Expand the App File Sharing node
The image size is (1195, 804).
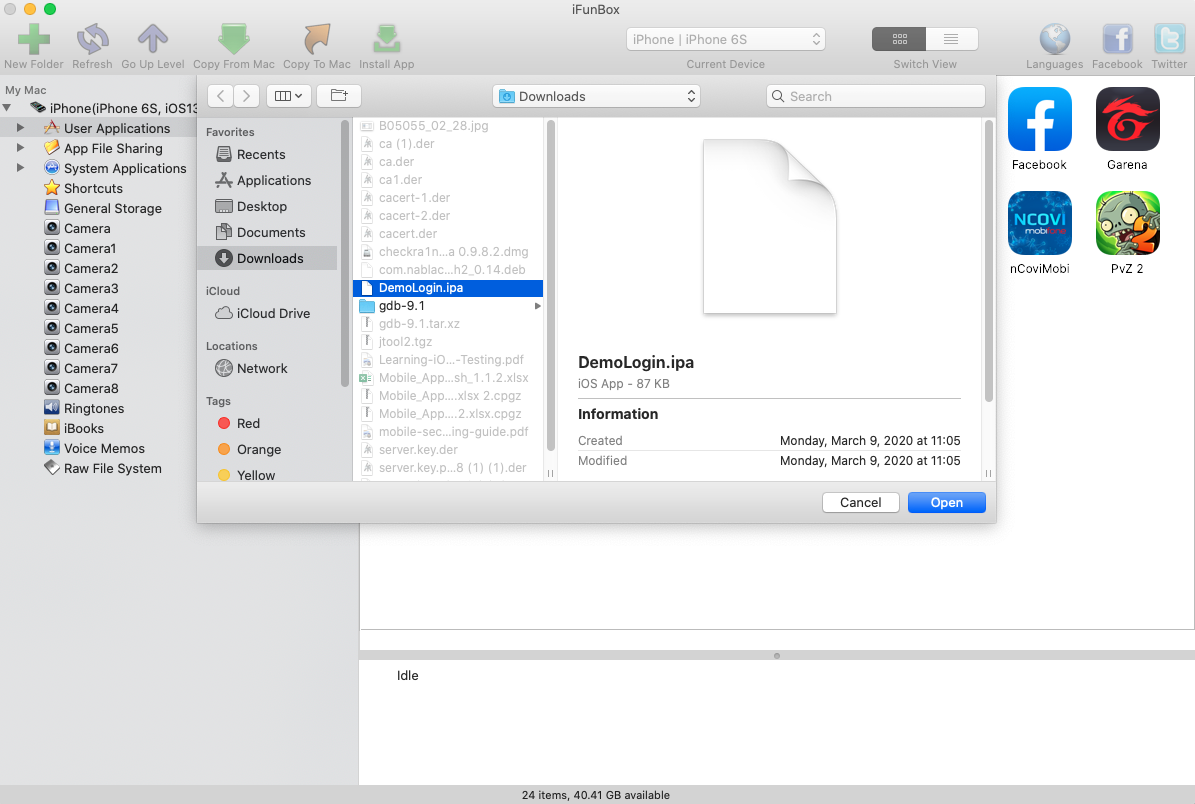[21, 148]
